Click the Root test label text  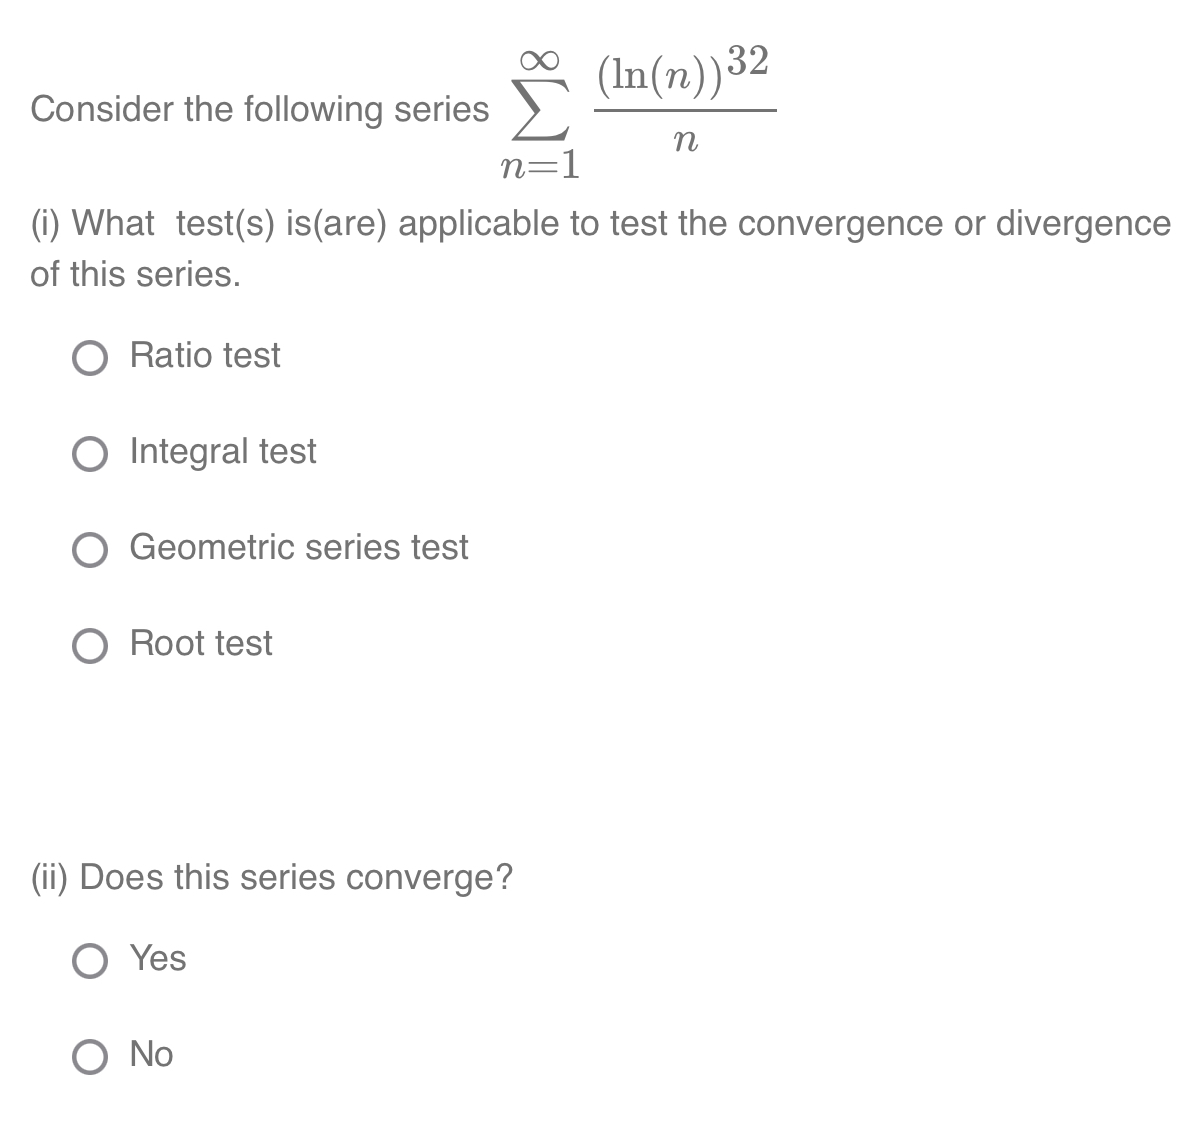click(200, 644)
